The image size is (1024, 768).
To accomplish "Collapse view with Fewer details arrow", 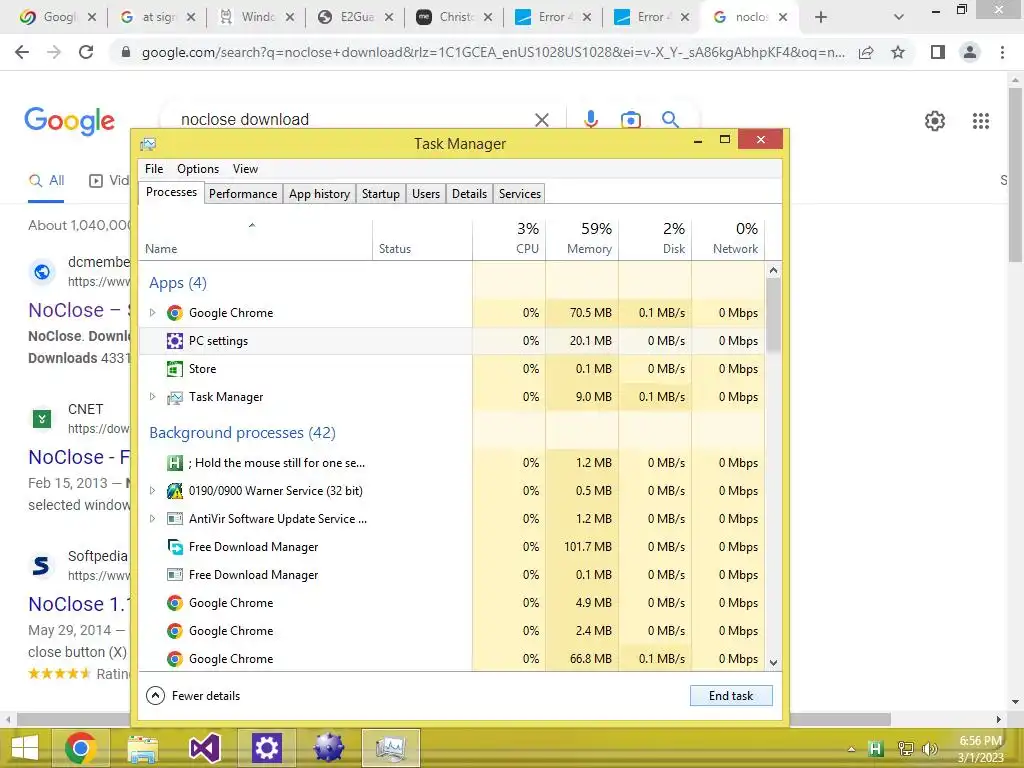I will (155, 696).
